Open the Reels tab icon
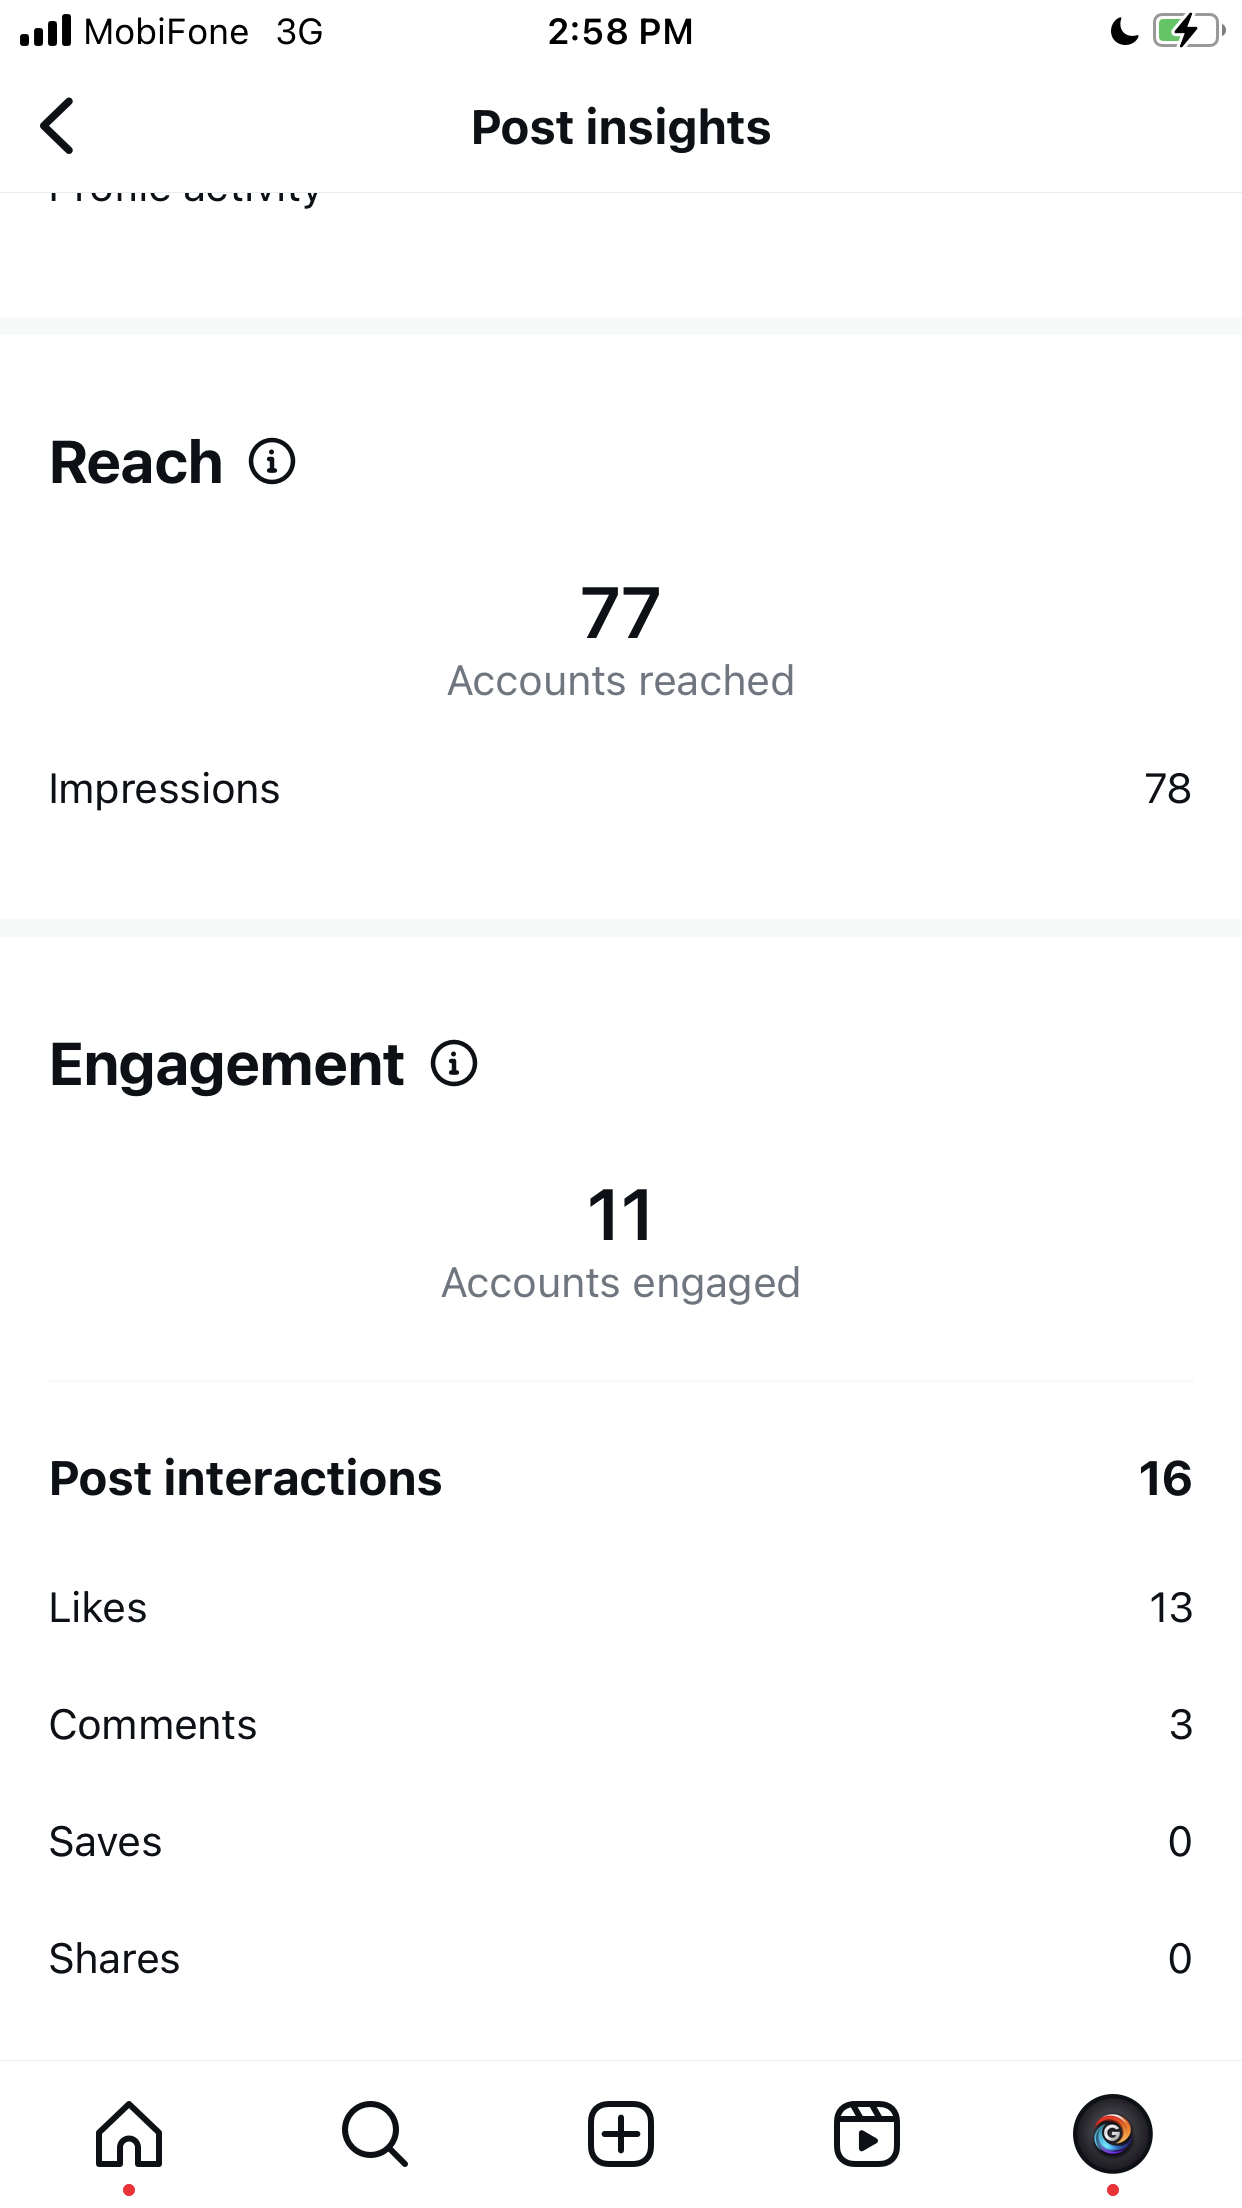The height and width of the screenshot is (2208, 1242). 867,2134
